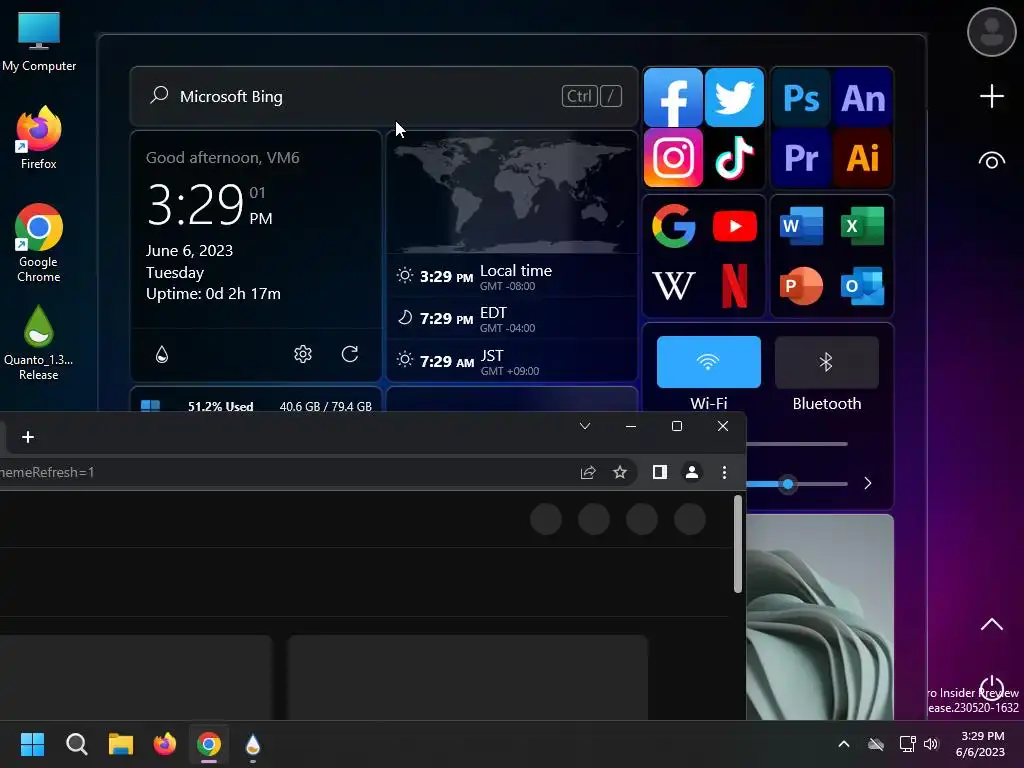Open the Google shortcut icon

click(673, 226)
